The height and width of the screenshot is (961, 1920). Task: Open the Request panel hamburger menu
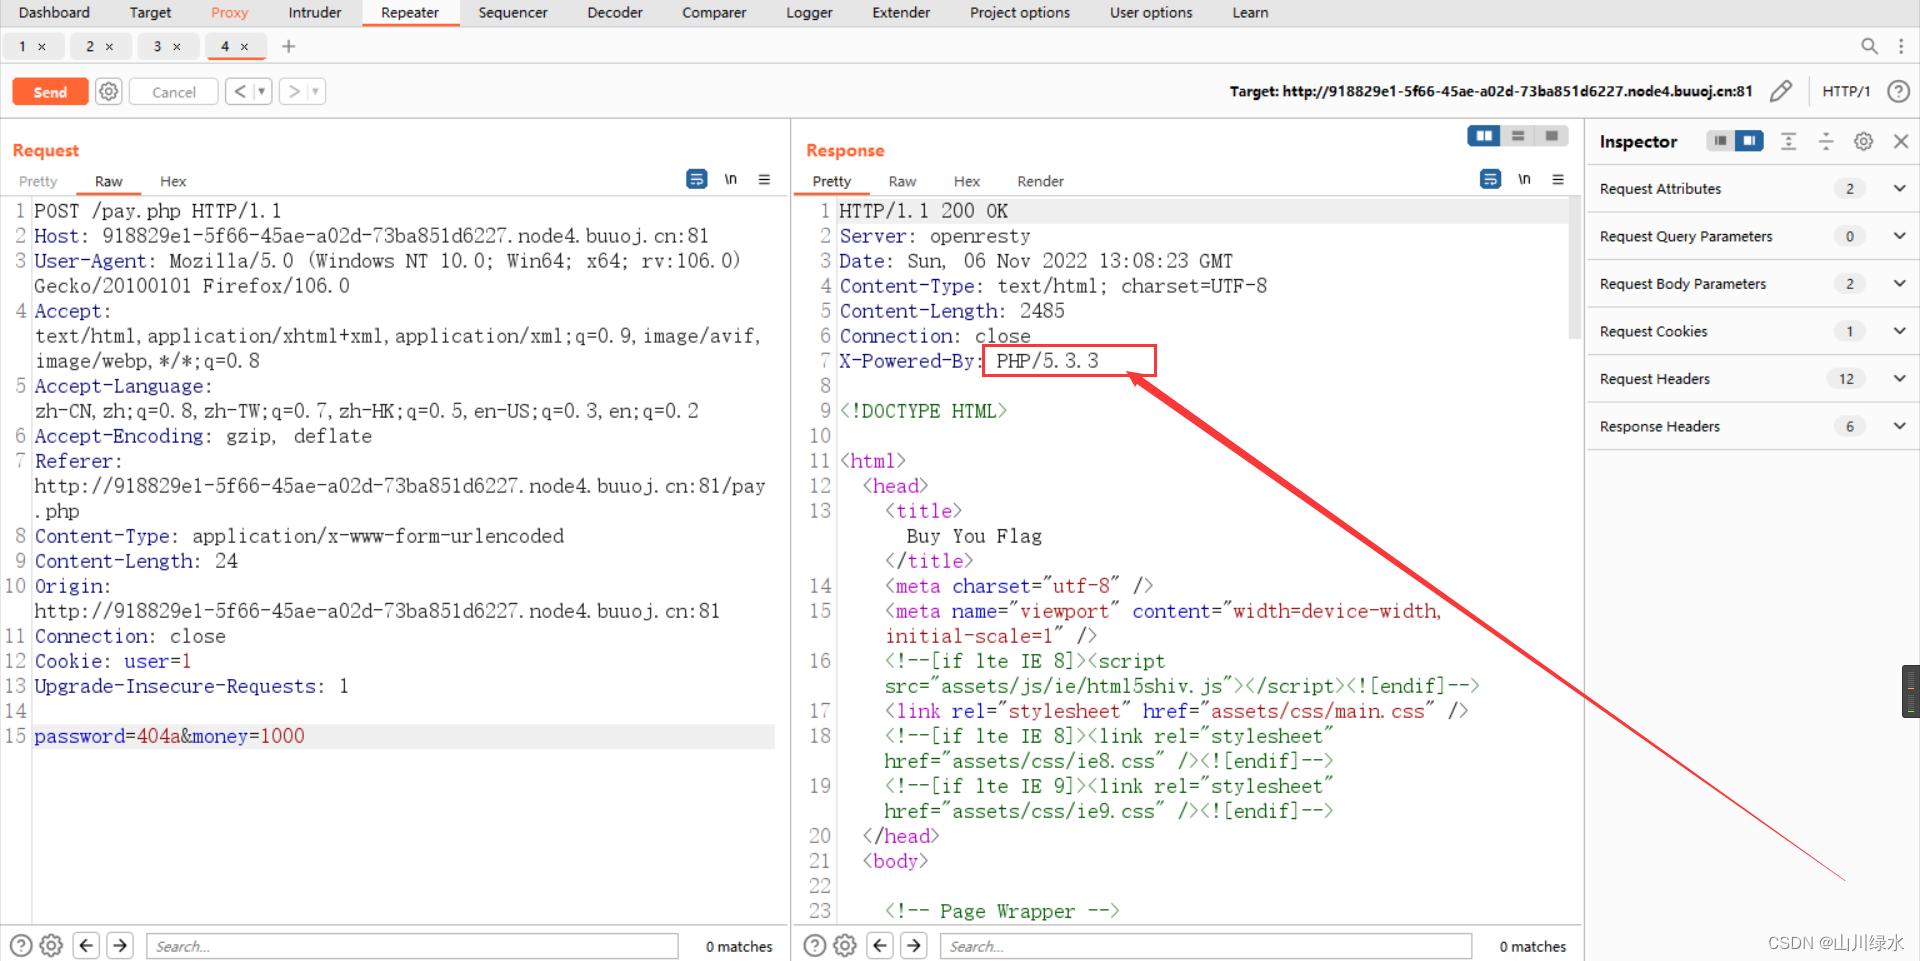(764, 180)
